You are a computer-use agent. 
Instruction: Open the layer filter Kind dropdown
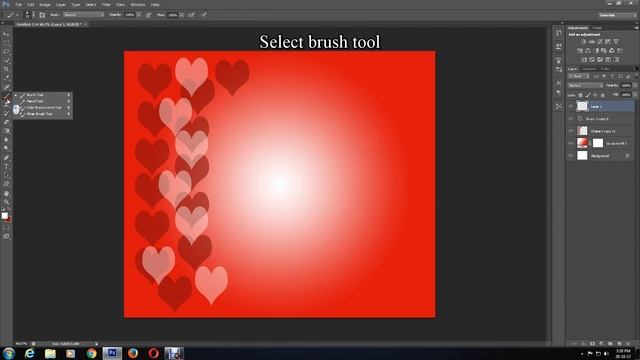click(x=579, y=76)
